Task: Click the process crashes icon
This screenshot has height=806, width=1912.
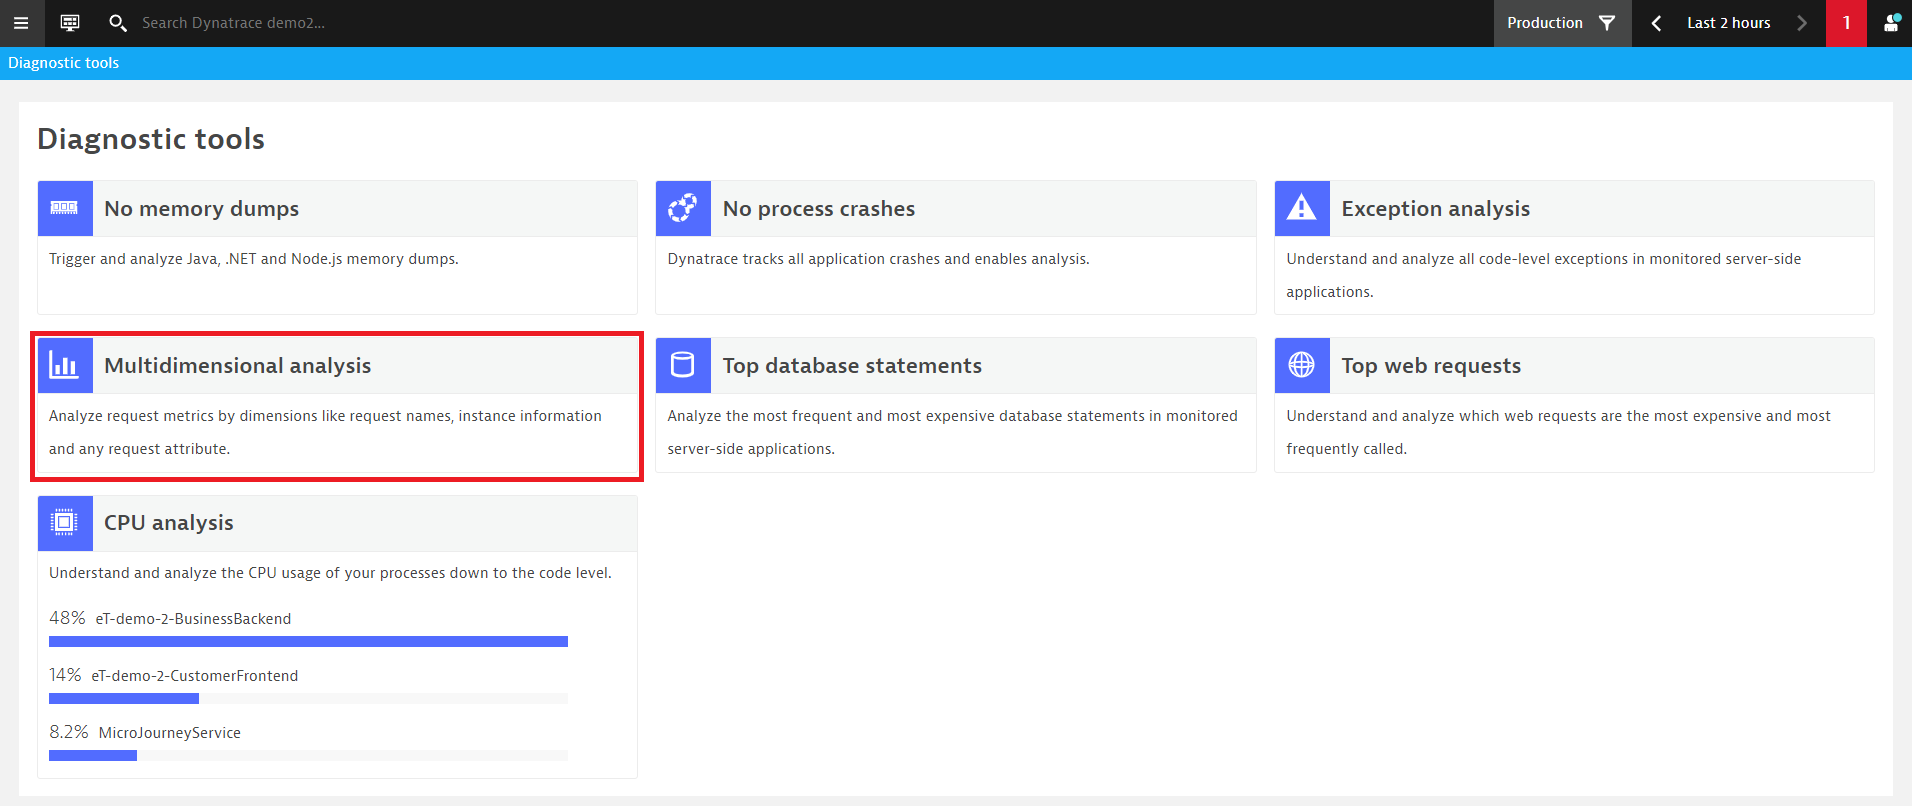Action: click(x=683, y=208)
